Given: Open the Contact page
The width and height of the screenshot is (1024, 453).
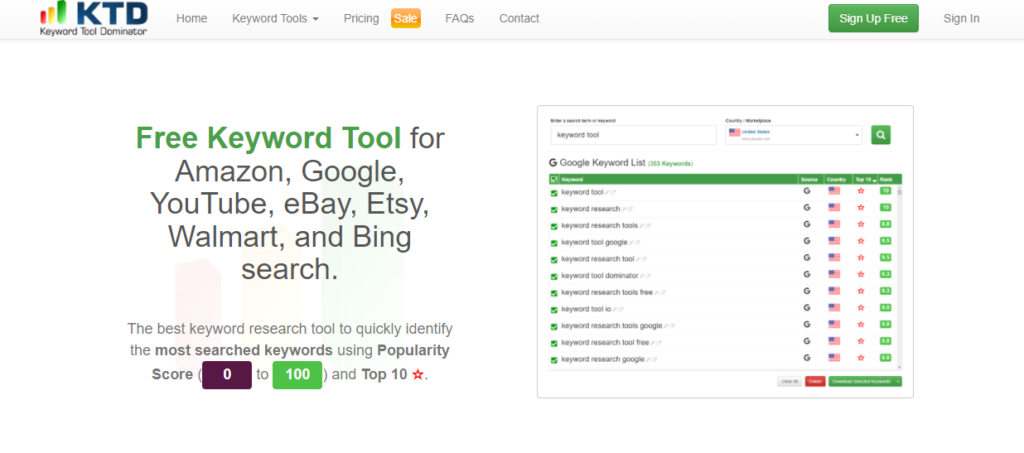Looking at the screenshot, I should 519,18.
